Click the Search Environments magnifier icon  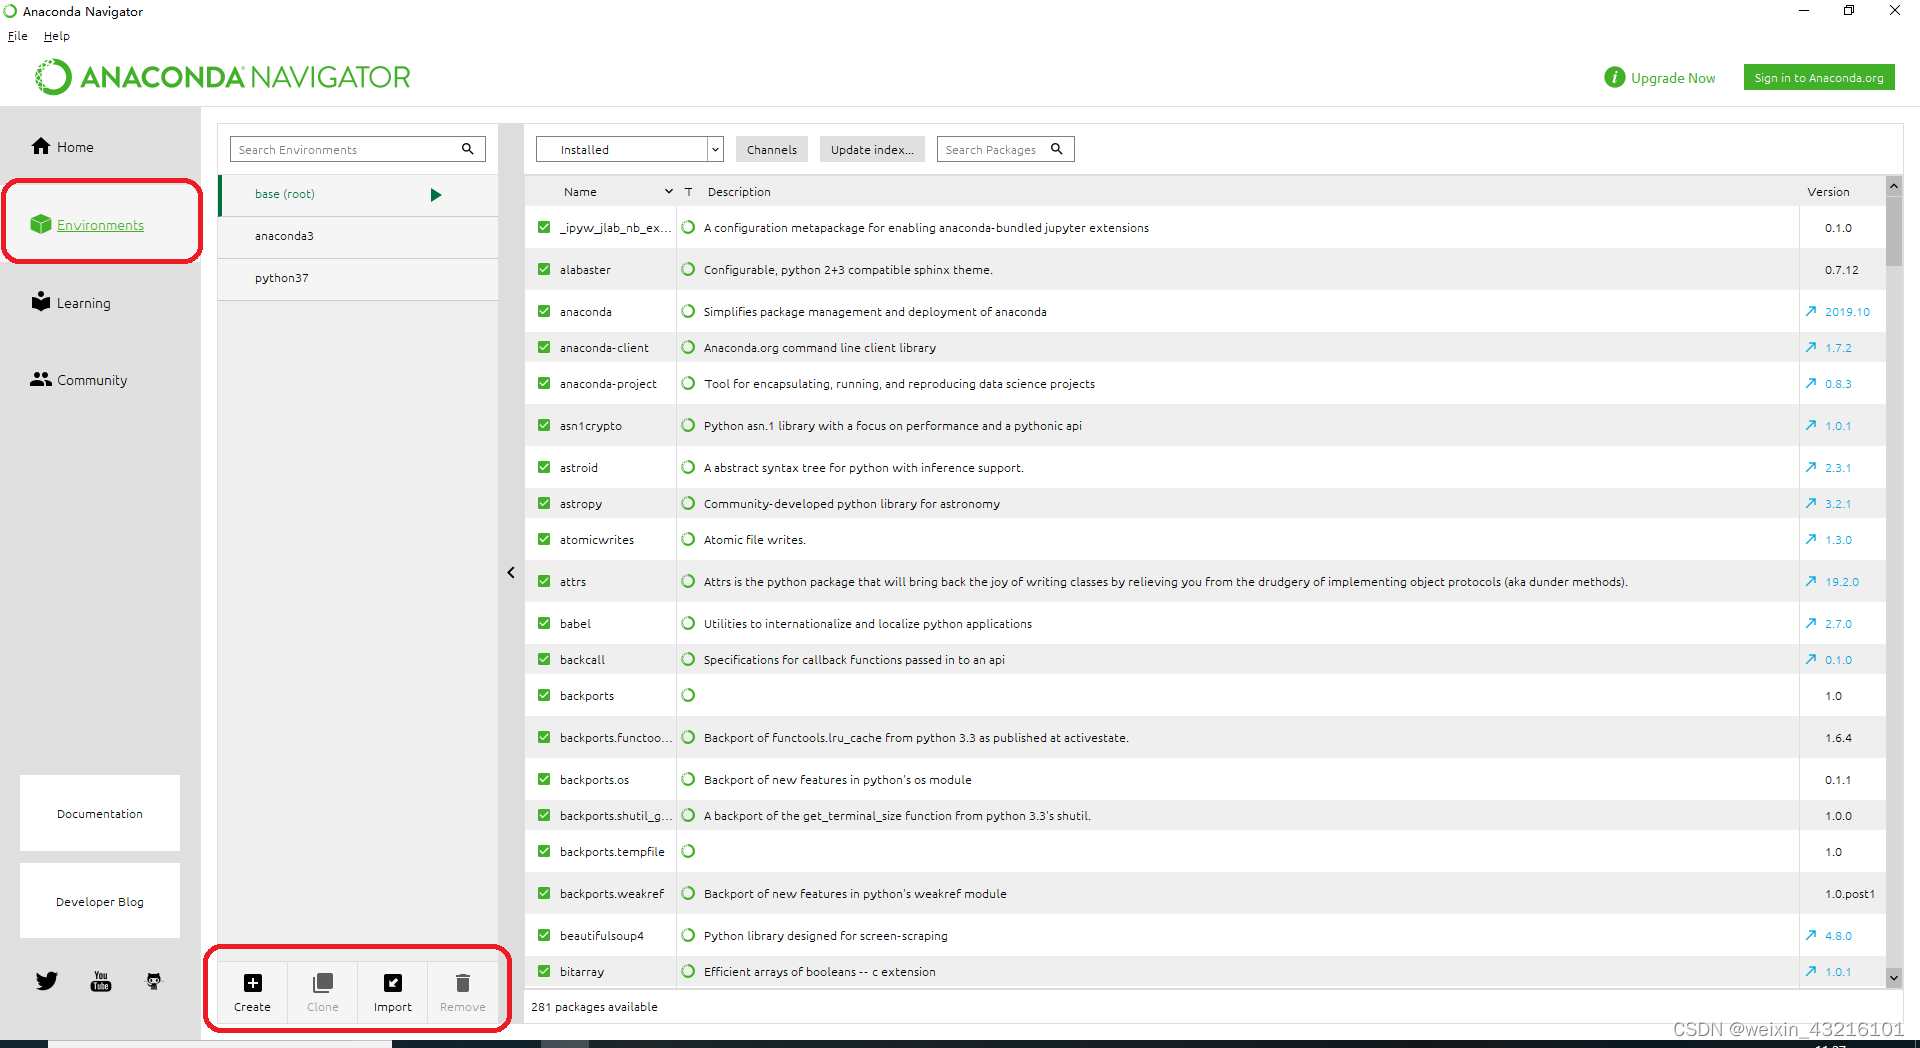(467, 149)
